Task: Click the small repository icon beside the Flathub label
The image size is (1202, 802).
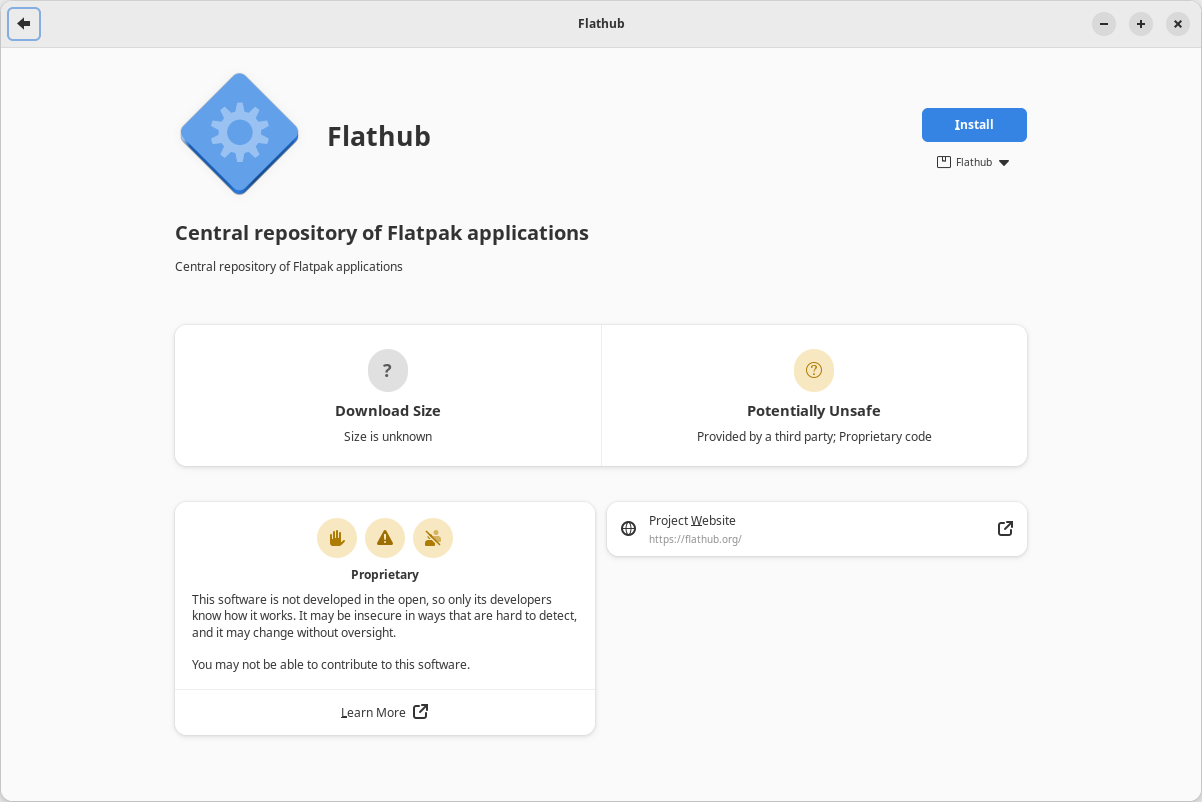Action: pyautogui.click(x=943, y=161)
